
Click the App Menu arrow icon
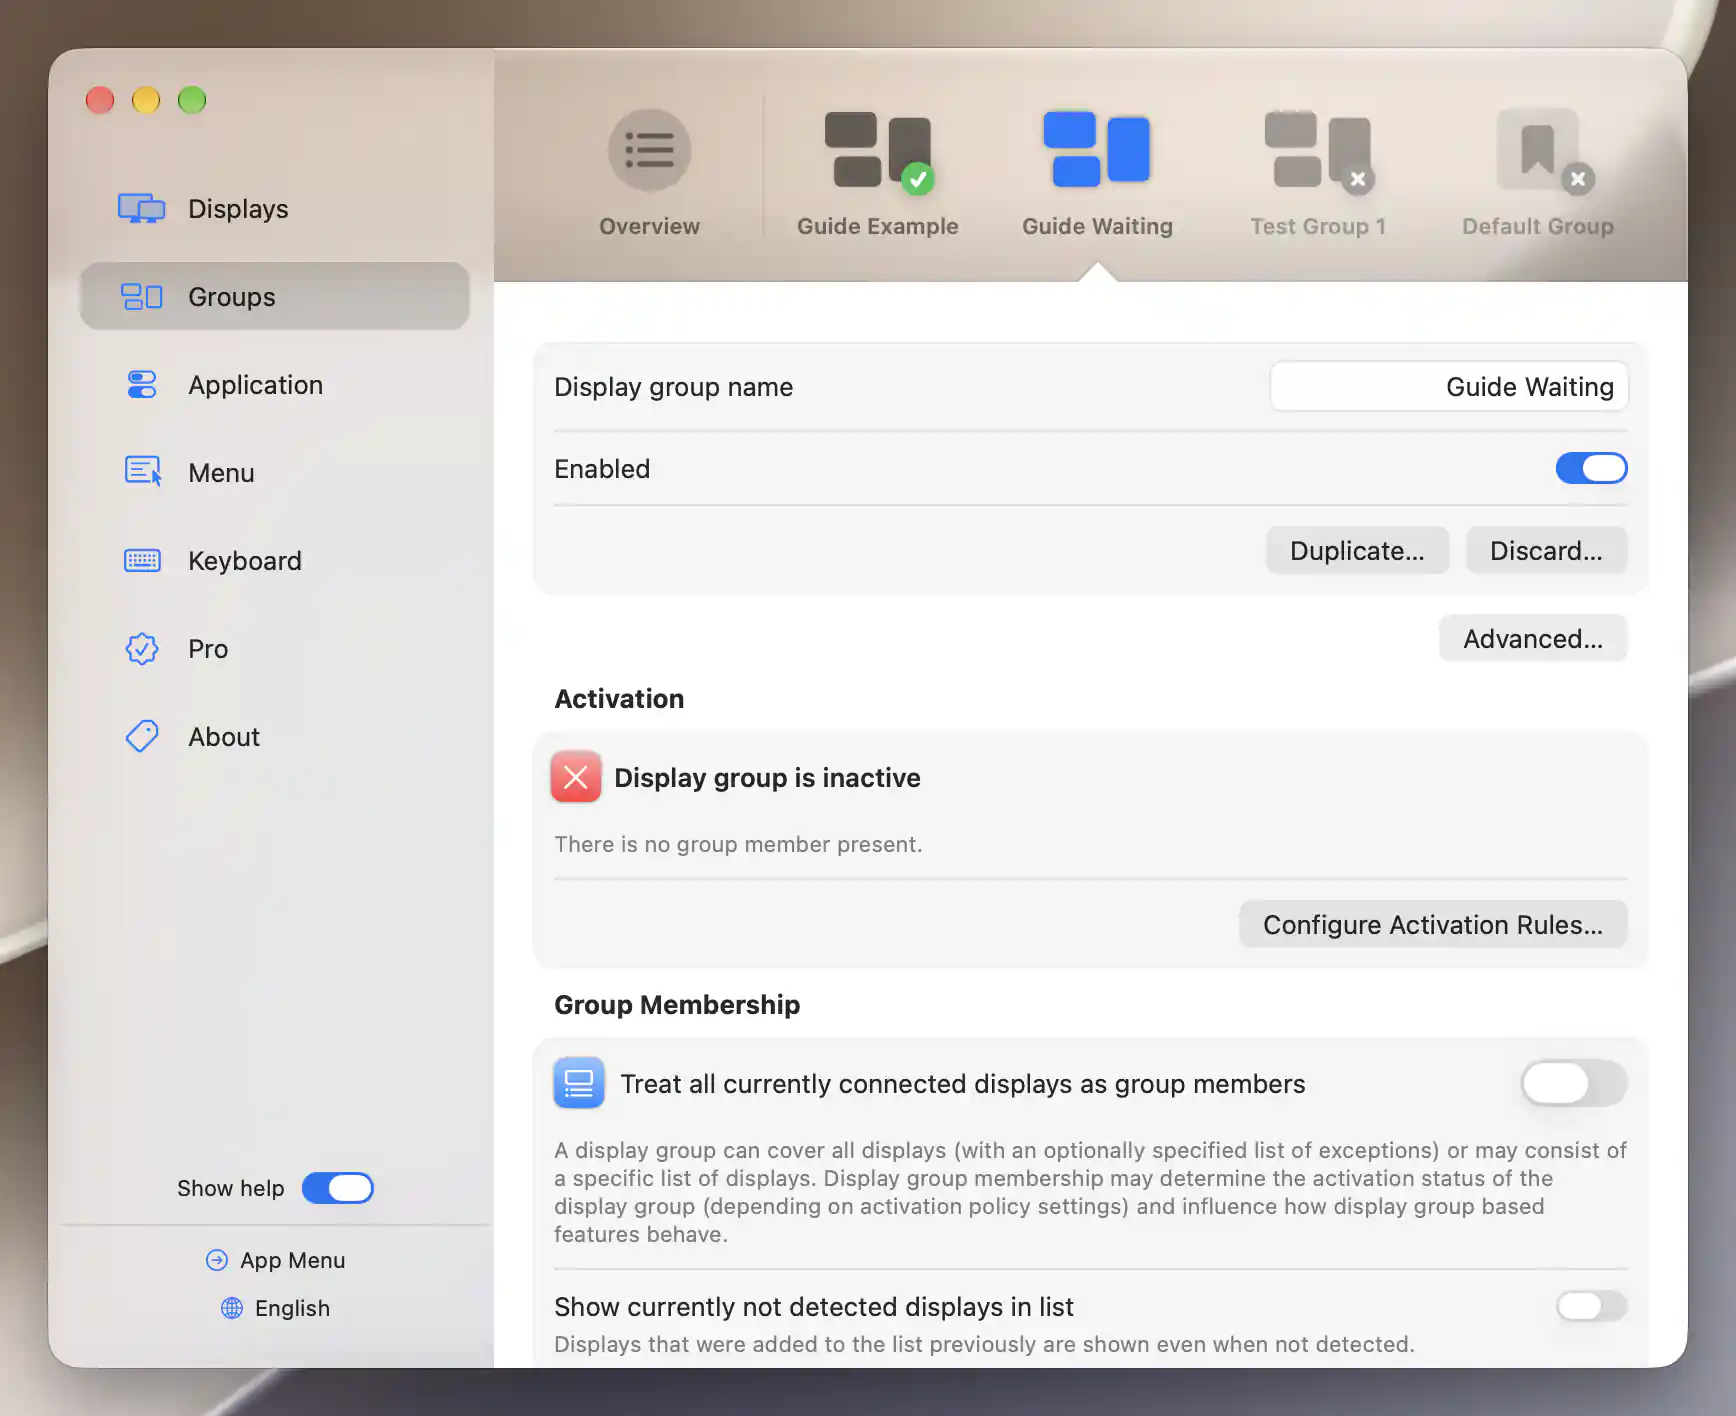tap(217, 1260)
